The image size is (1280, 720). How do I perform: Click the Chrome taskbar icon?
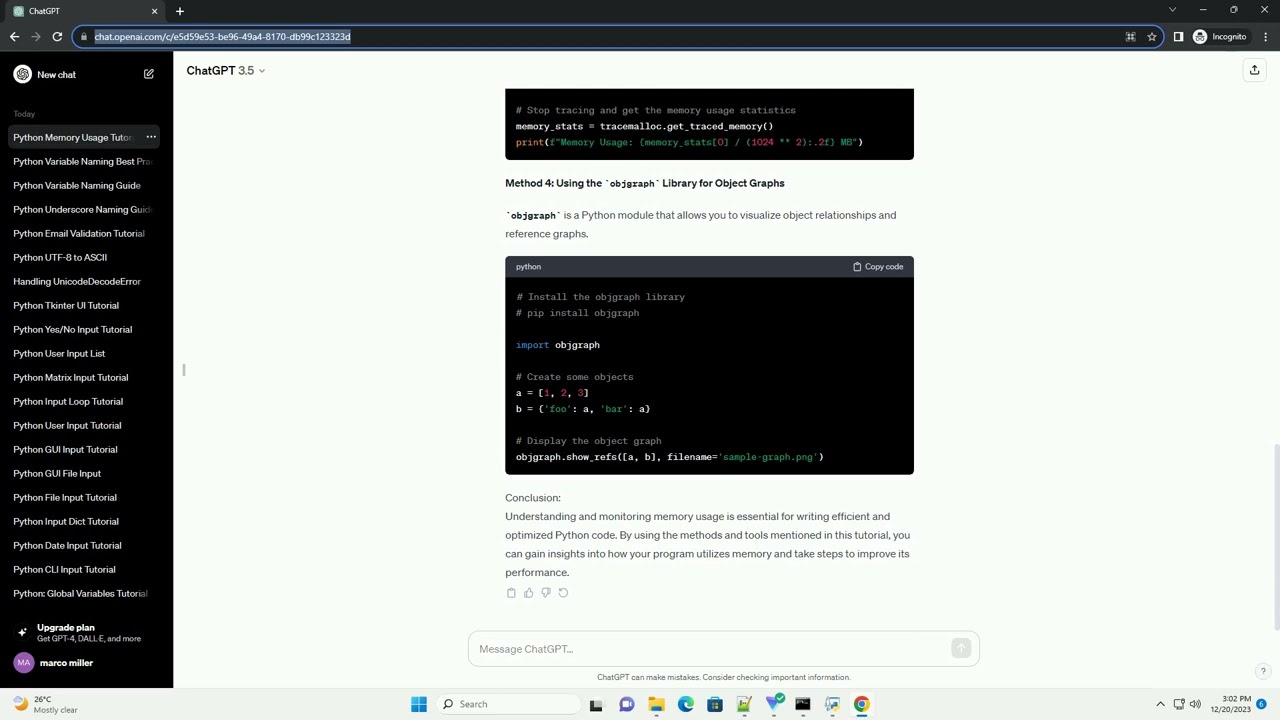(861, 704)
